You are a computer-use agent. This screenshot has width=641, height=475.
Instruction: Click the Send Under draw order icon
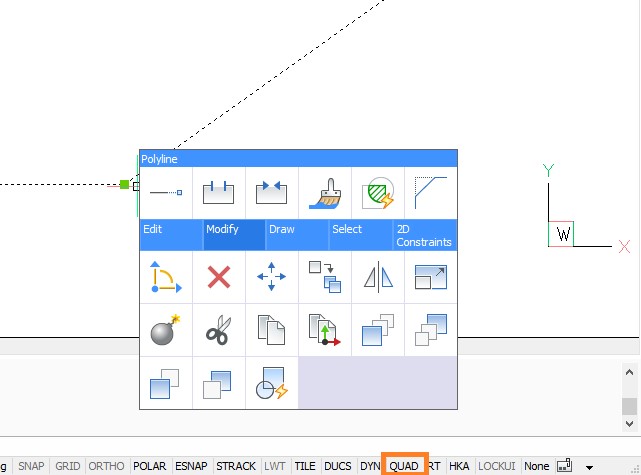click(219, 383)
